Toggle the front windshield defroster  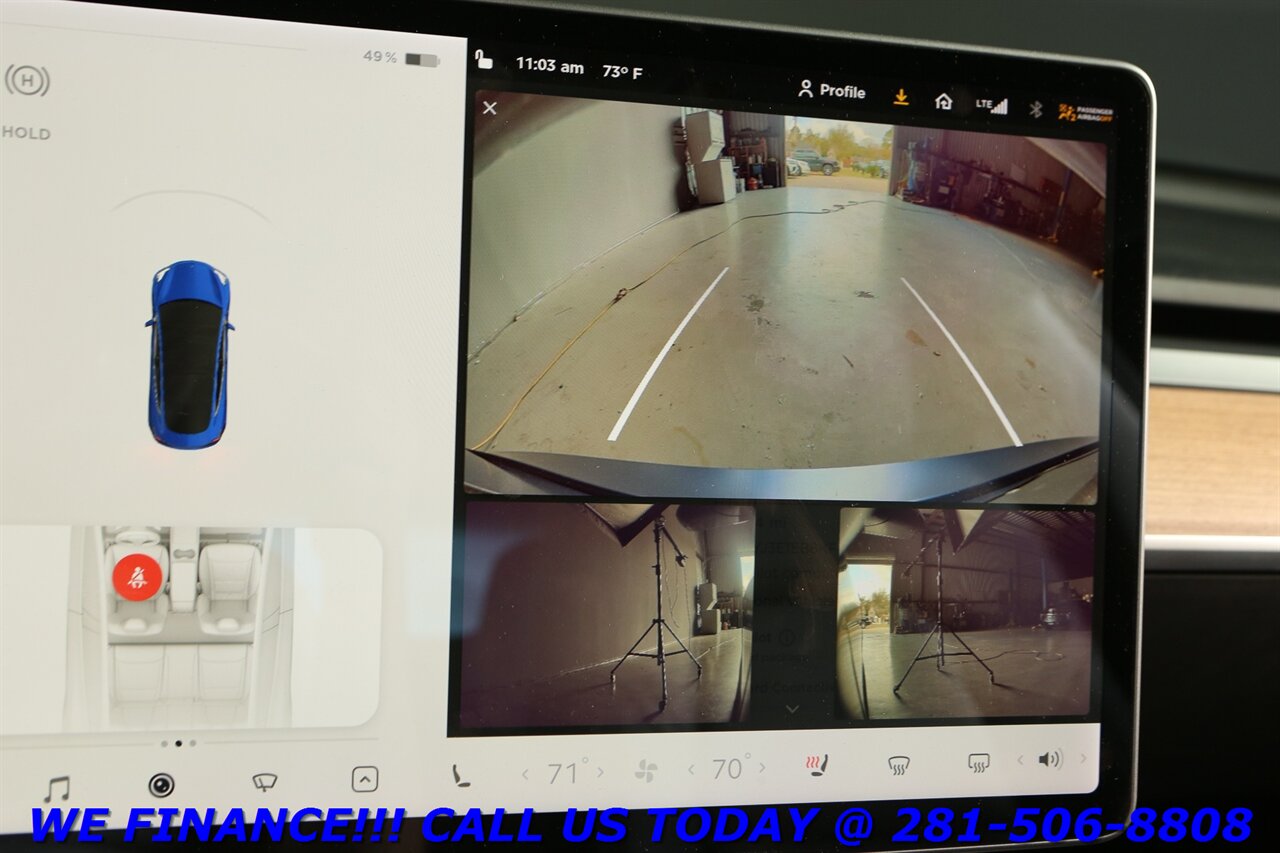[898, 765]
